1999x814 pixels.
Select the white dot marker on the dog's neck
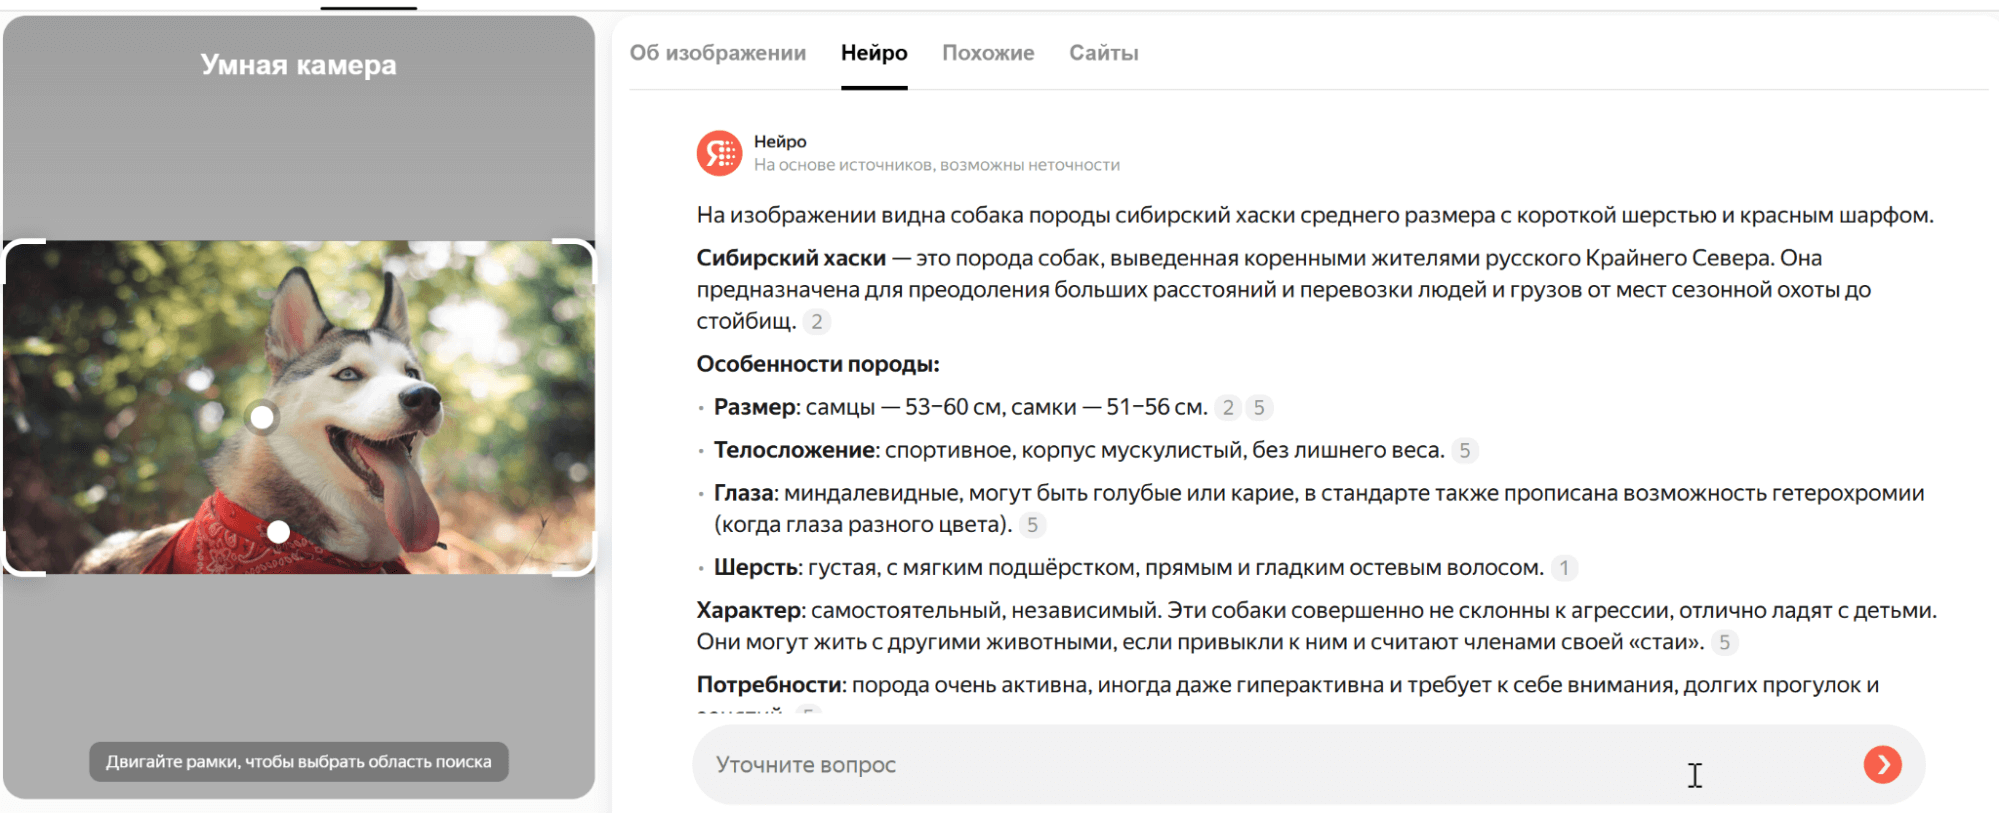tap(262, 417)
